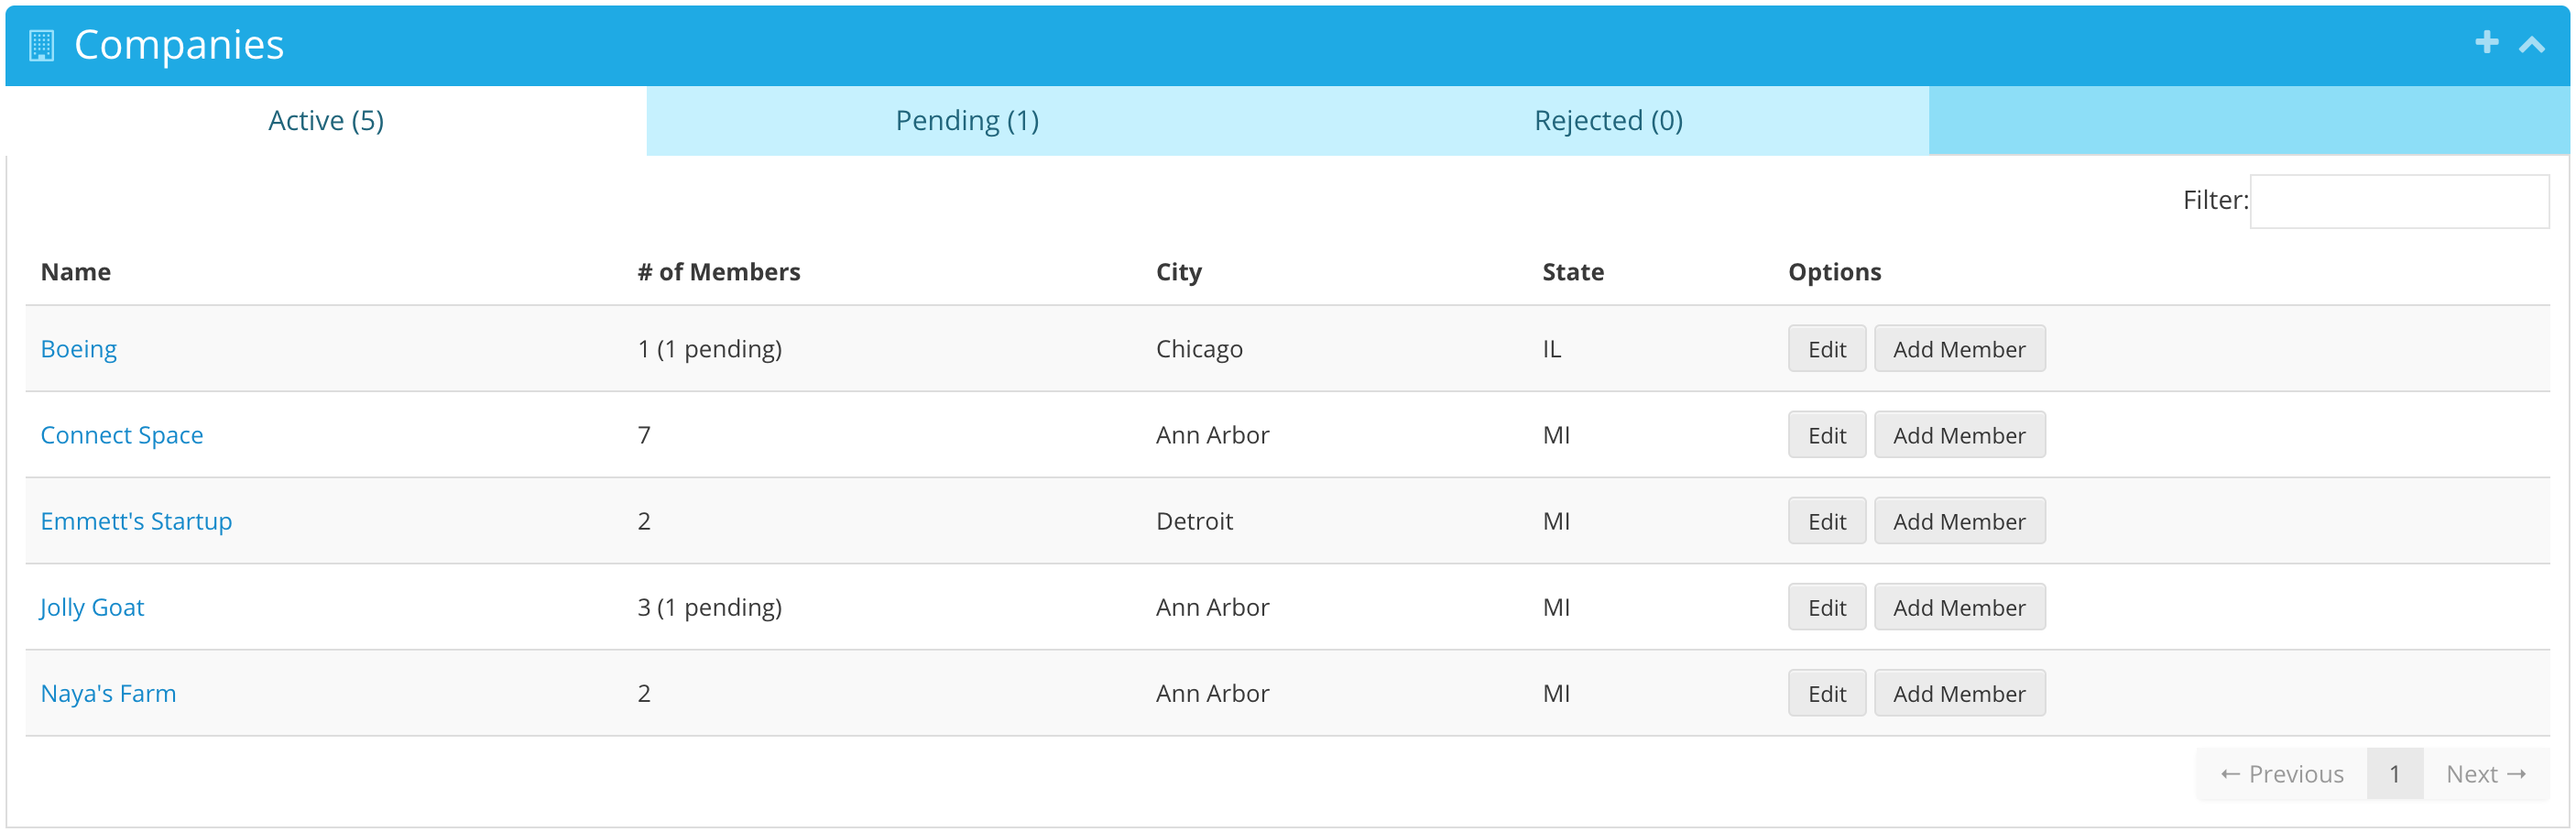Click the Companies building icon
2576x832 pixels.
point(41,45)
